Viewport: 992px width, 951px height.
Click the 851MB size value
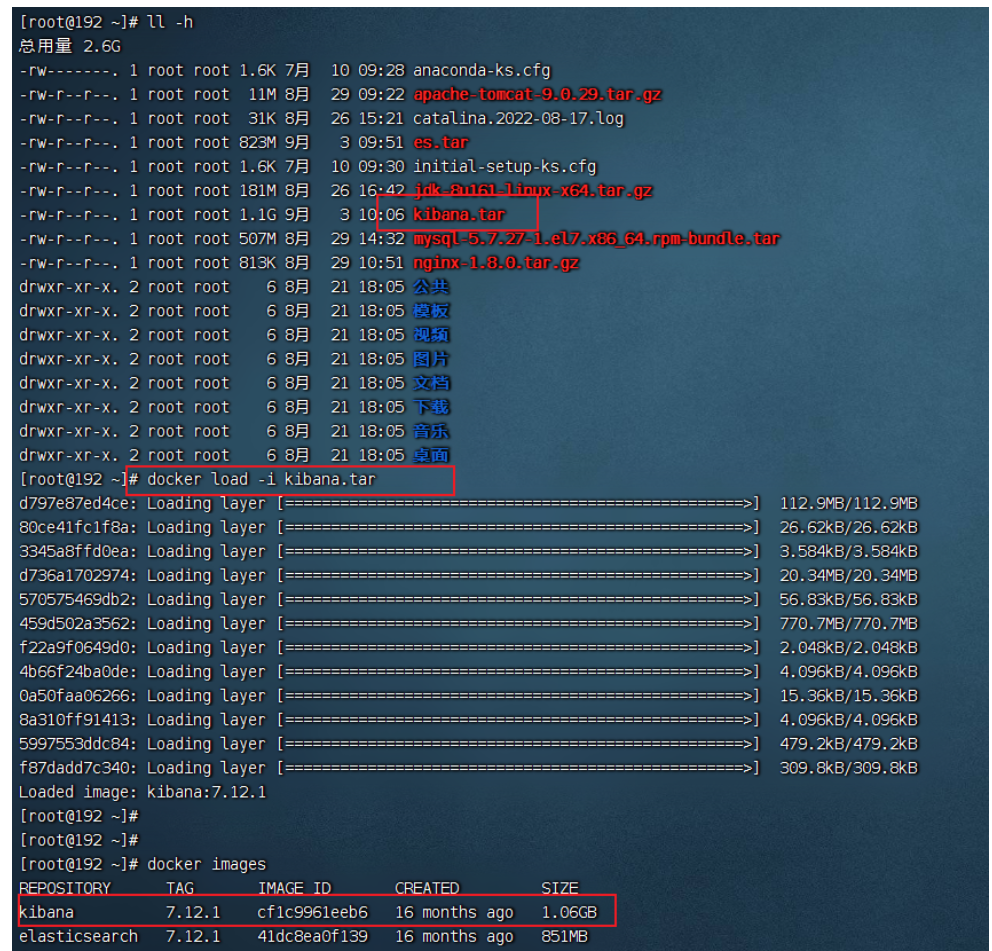[x=564, y=936]
